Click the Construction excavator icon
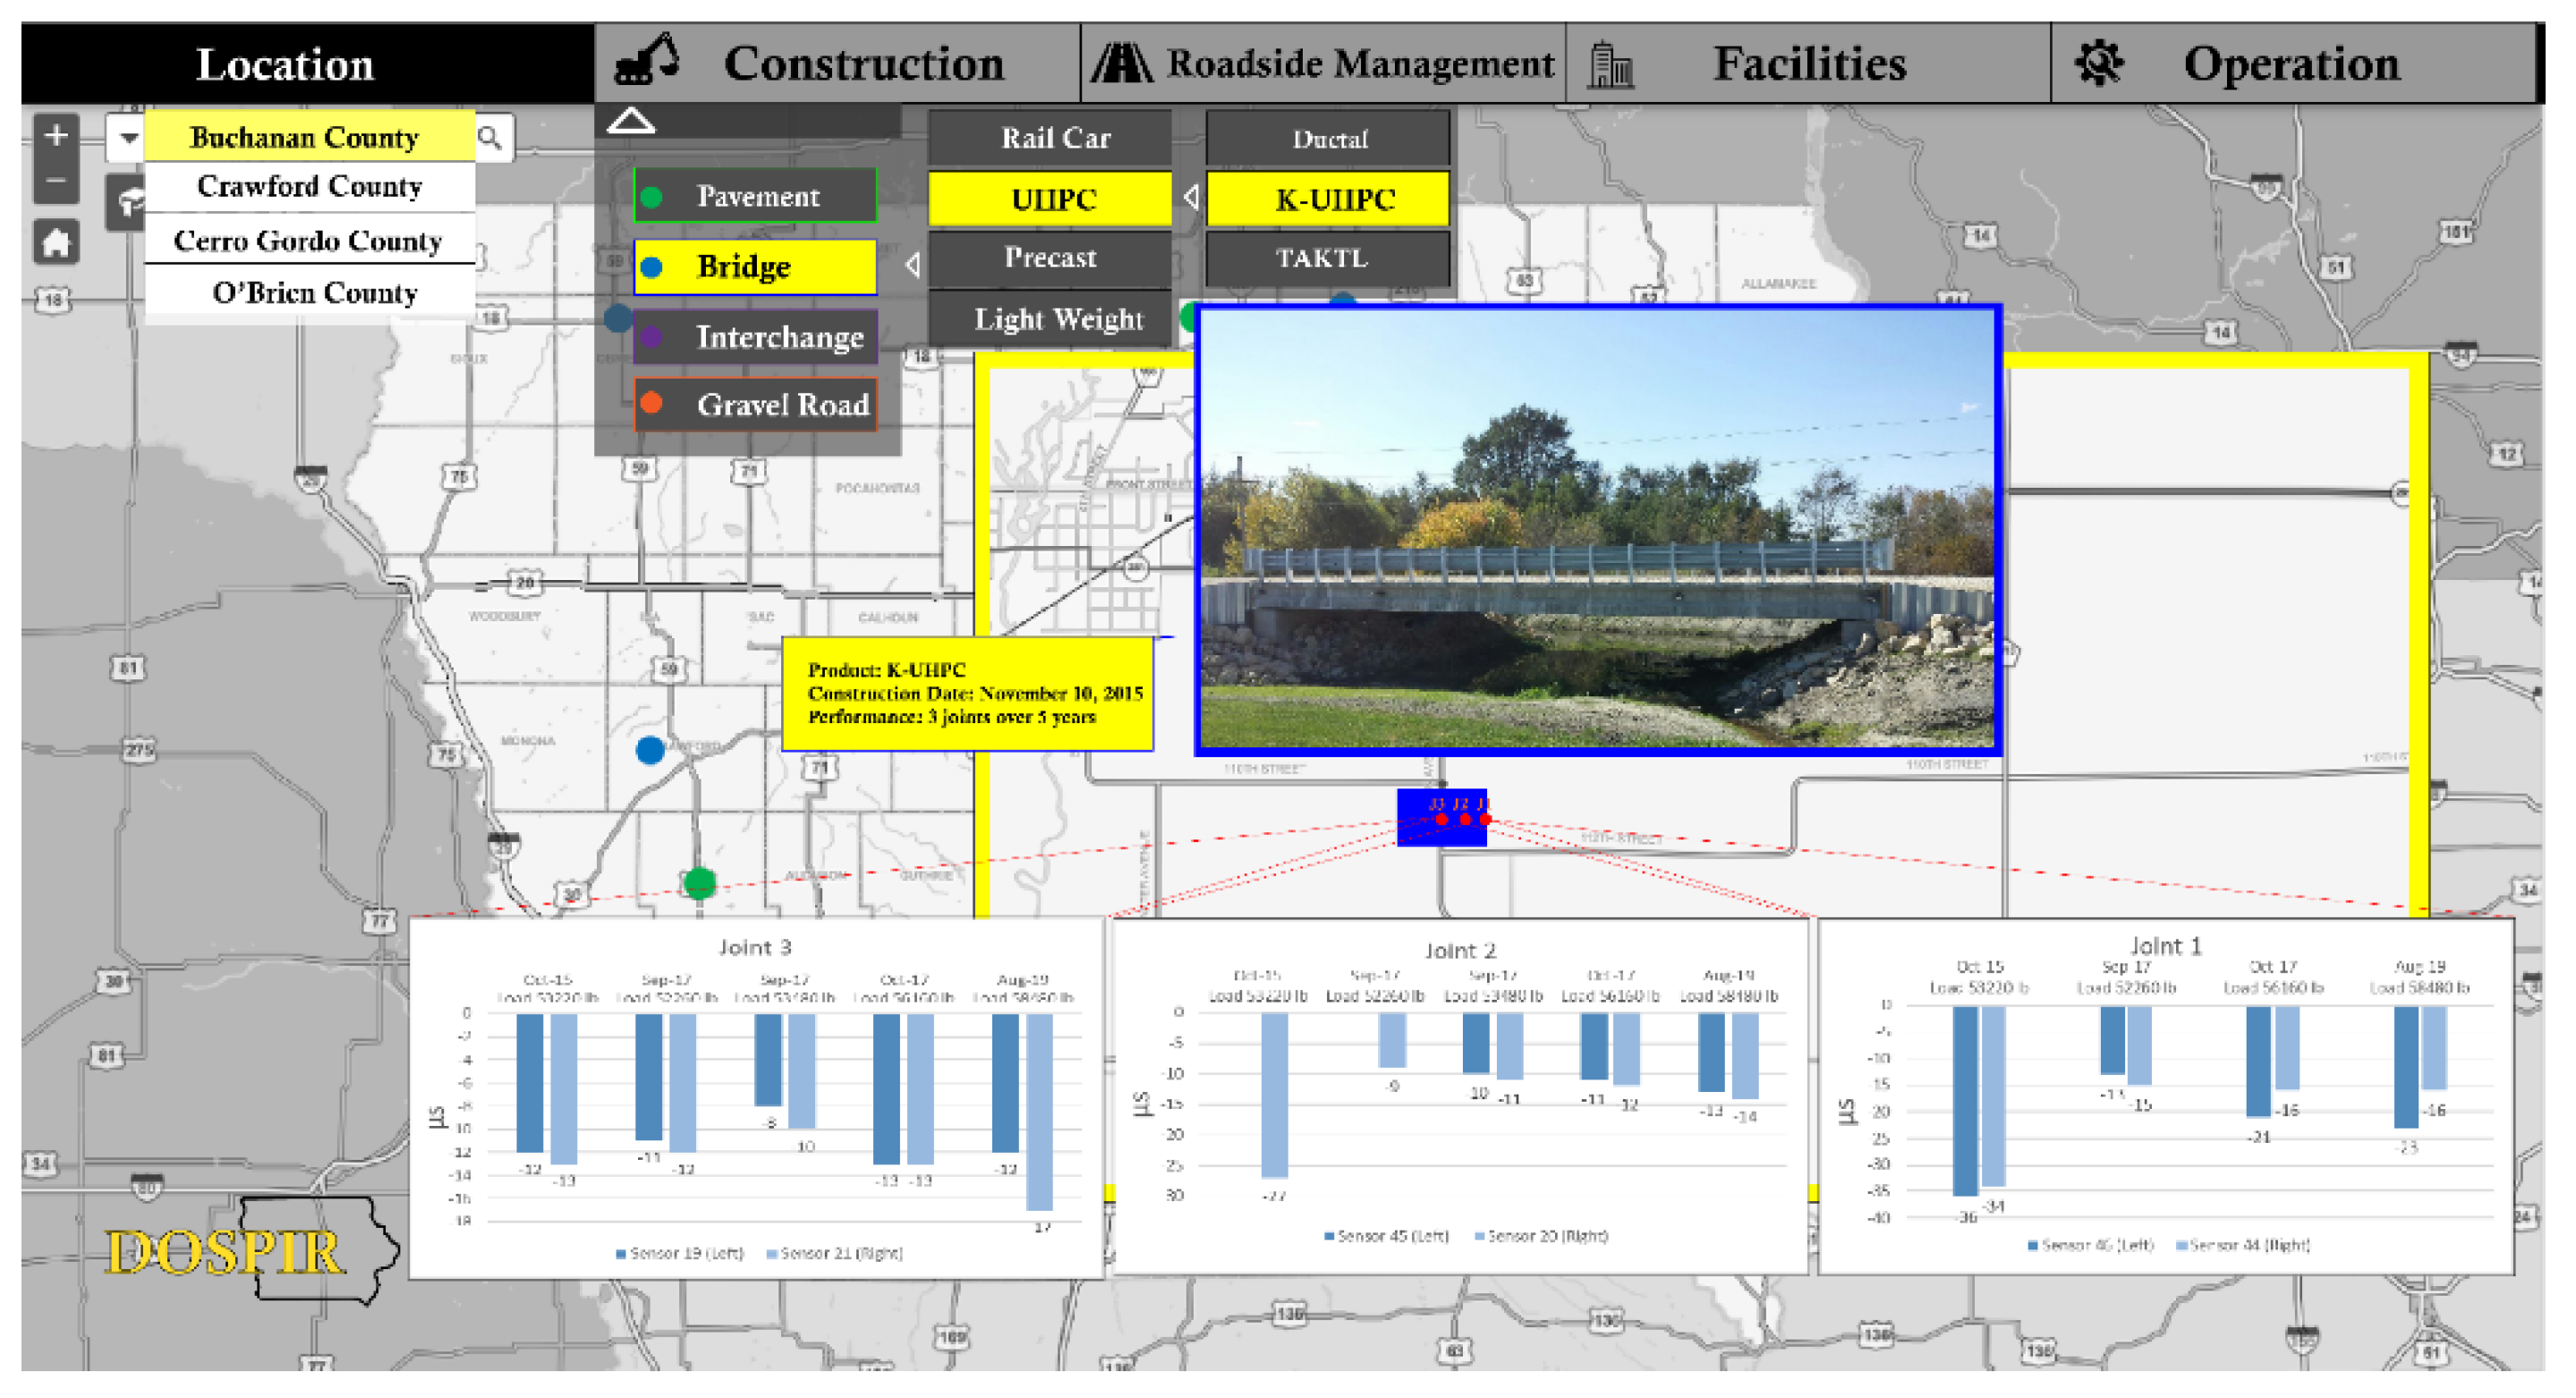The height and width of the screenshot is (1398, 2576). point(647,60)
